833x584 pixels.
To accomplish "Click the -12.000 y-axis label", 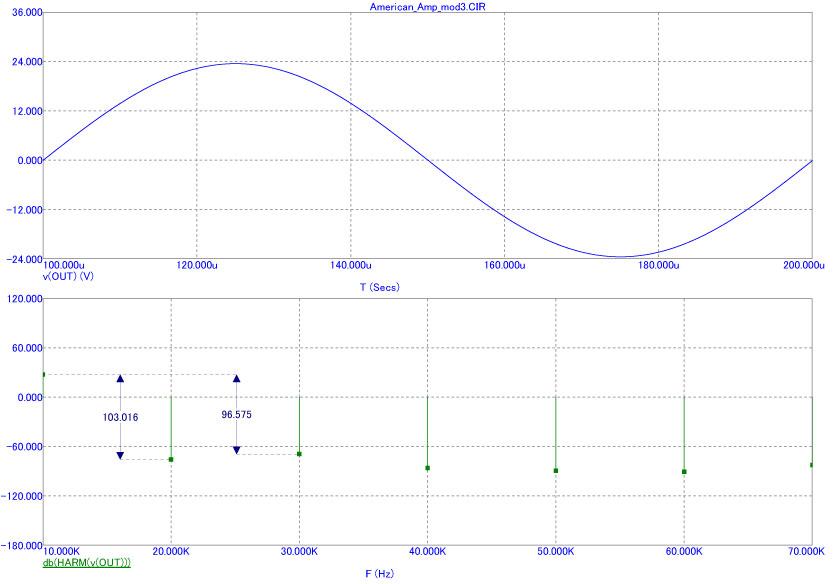I will 24,210.
